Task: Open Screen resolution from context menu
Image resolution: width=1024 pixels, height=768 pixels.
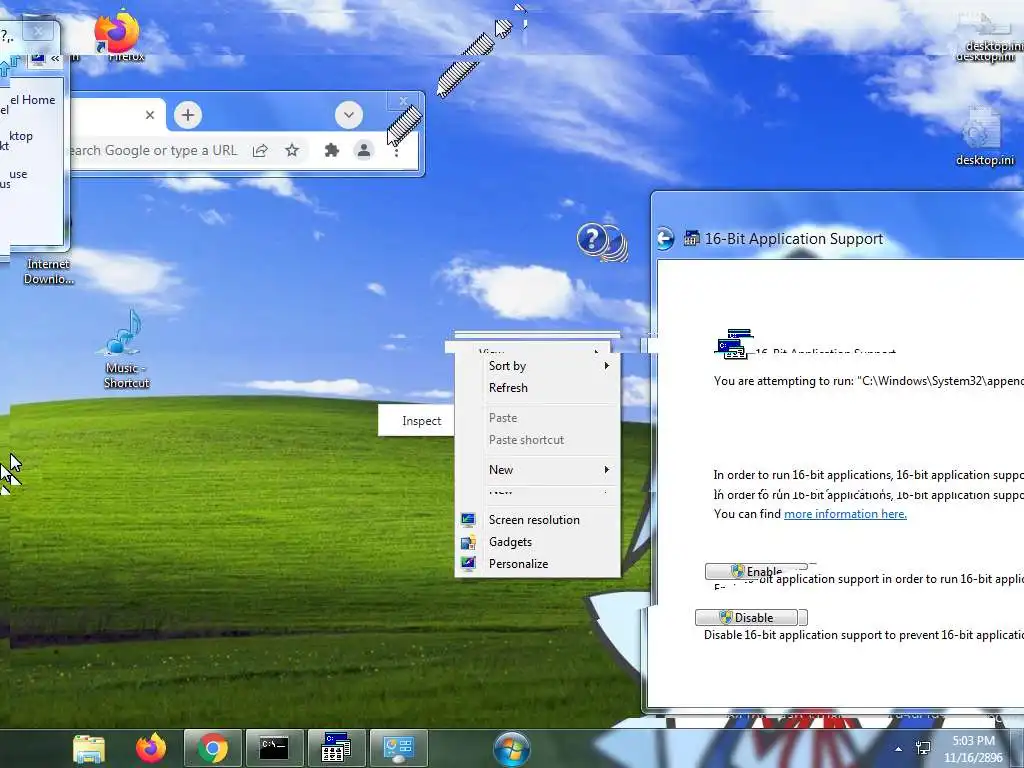Action: tap(537, 520)
